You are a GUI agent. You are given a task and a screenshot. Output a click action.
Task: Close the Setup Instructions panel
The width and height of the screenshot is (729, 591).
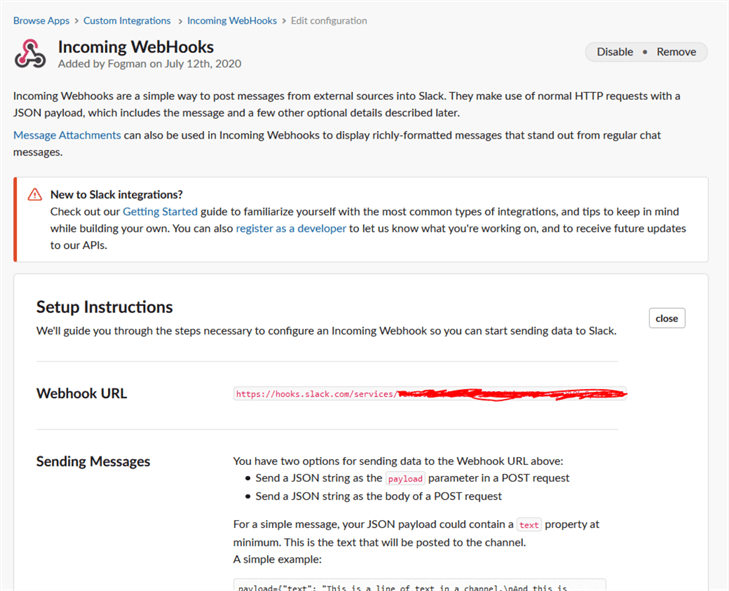(667, 319)
